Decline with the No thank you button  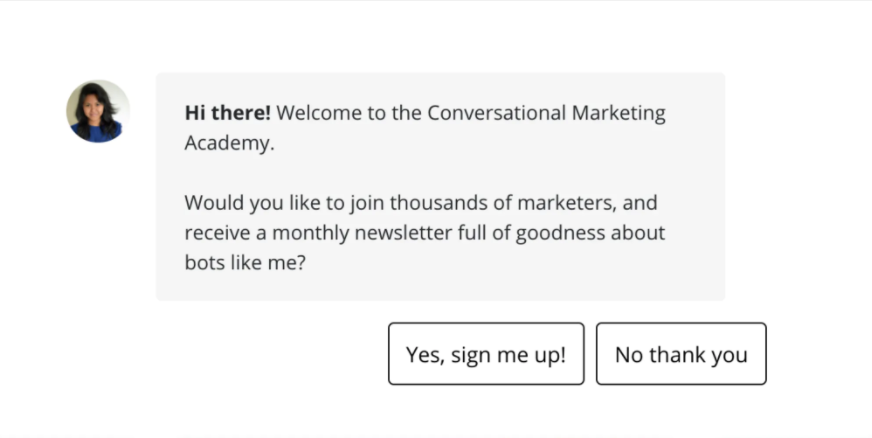tap(681, 354)
